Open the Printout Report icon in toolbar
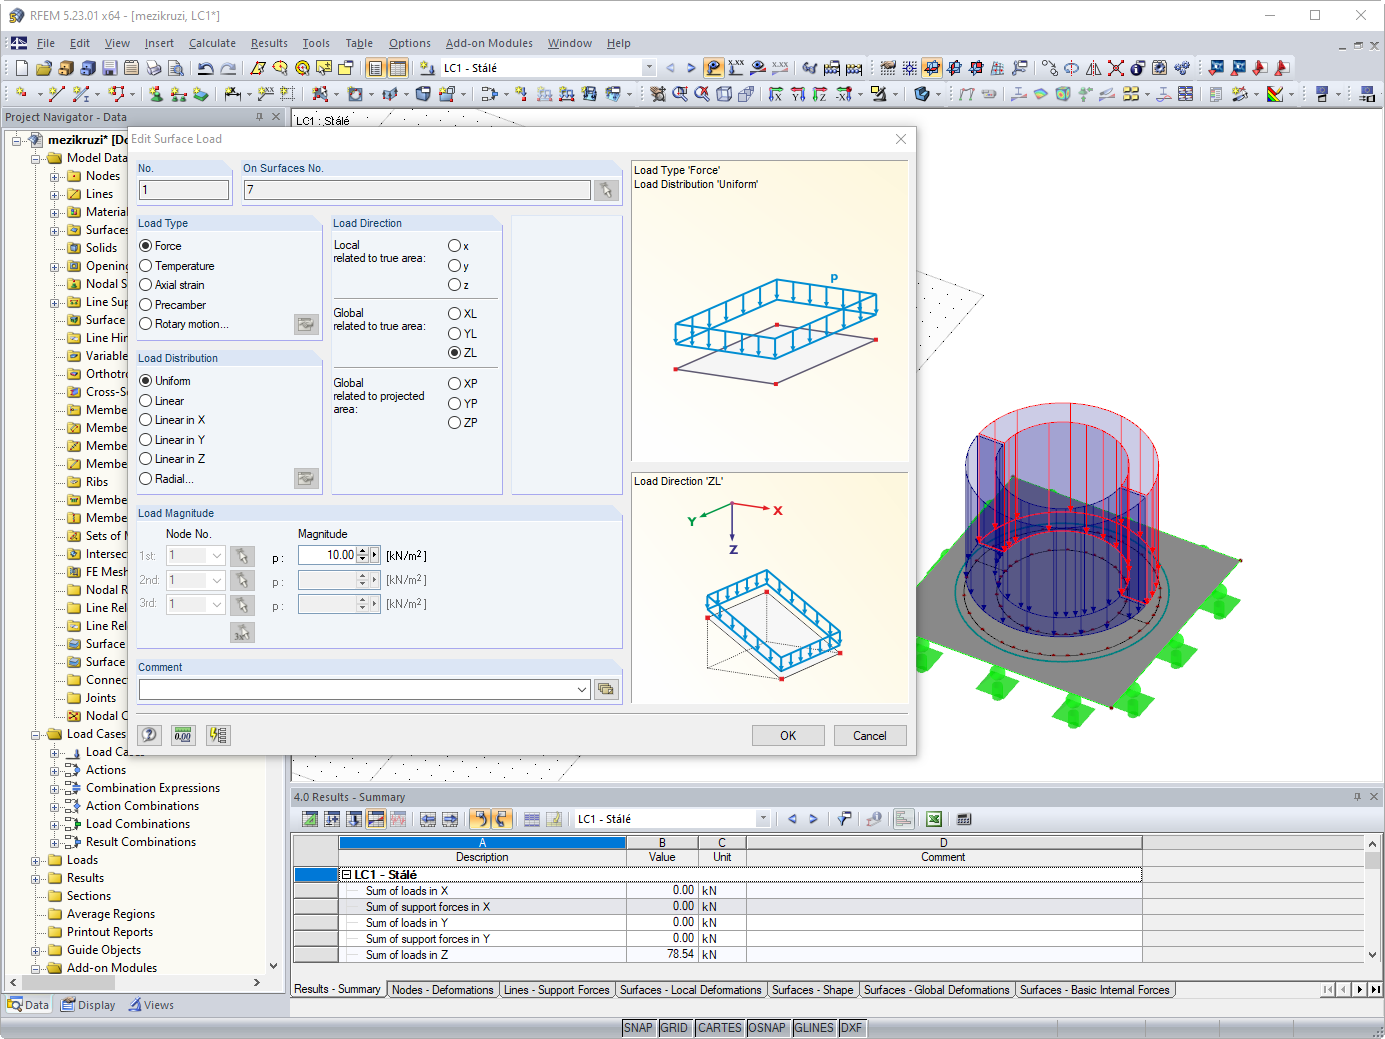 (131, 67)
